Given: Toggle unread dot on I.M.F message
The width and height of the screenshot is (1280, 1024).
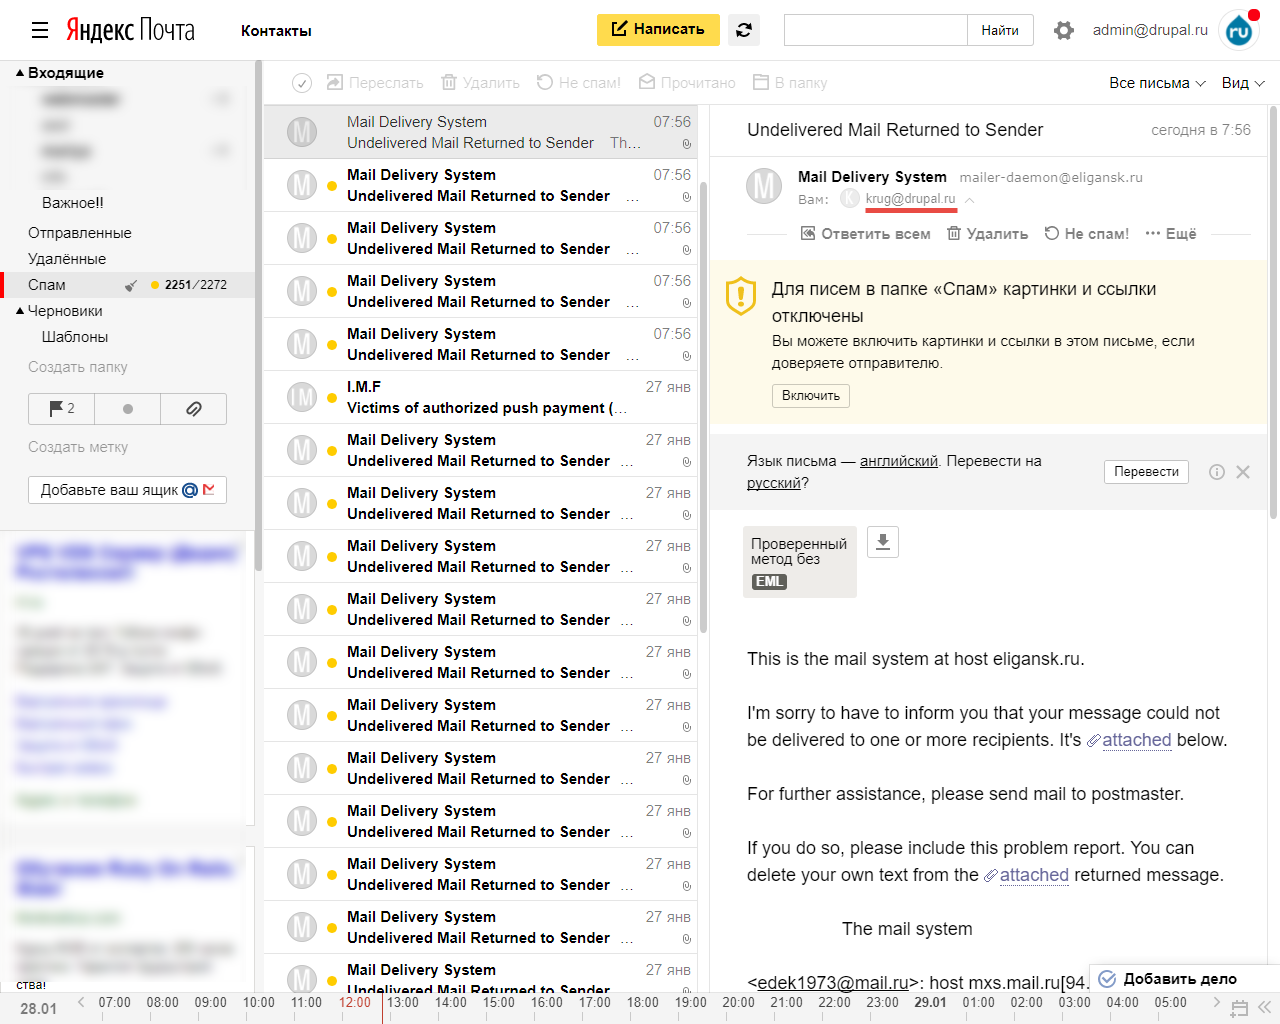Looking at the screenshot, I should point(332,397).
